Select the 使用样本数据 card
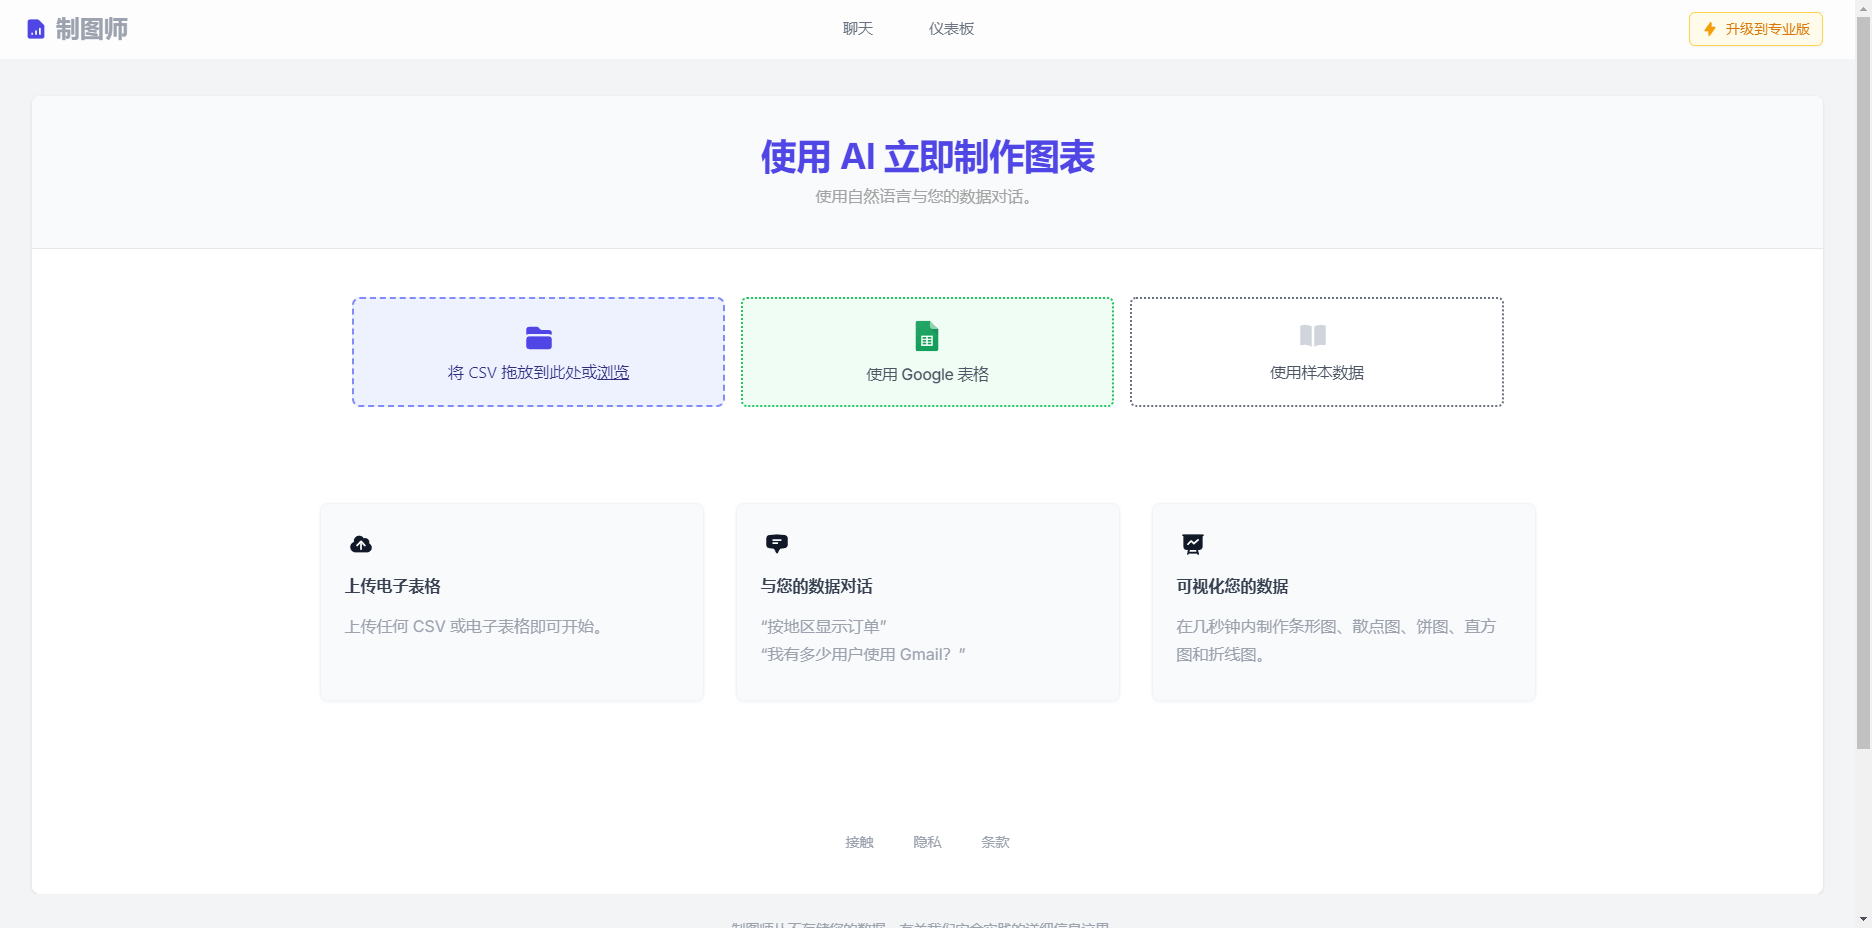Screen dimensions: 1872x928 [x=1316, y=352]
